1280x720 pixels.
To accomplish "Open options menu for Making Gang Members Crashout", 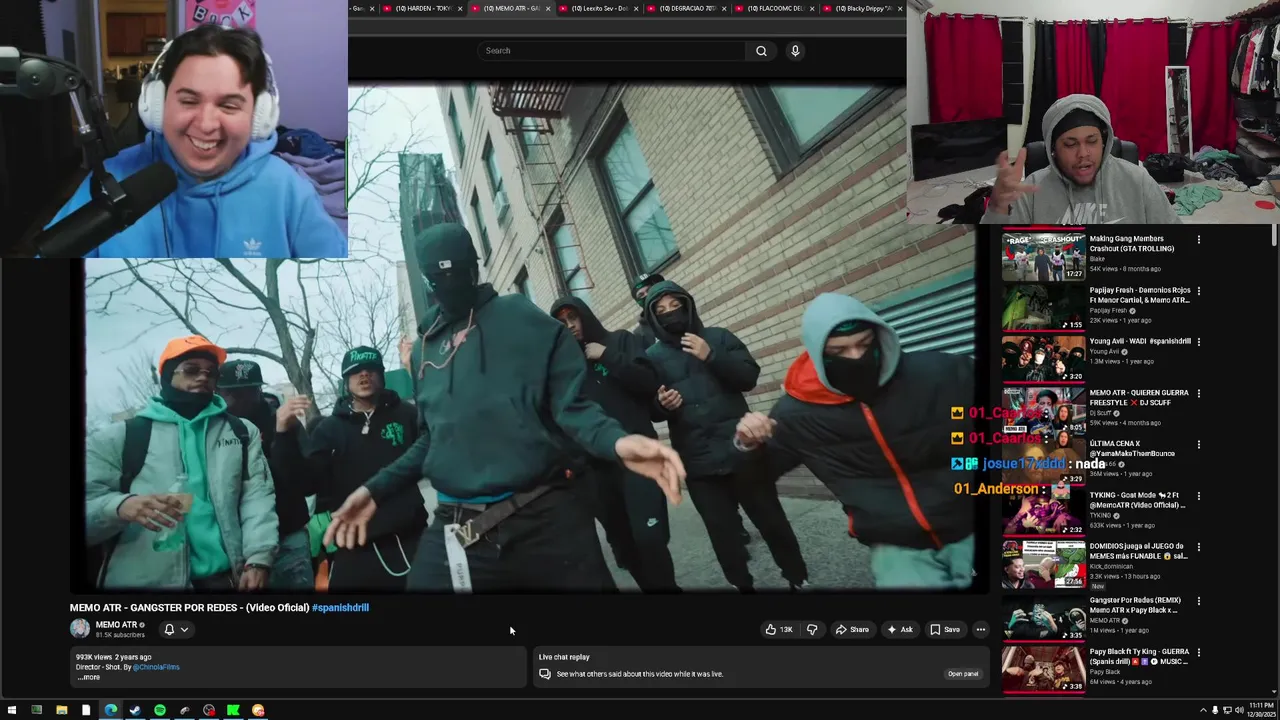I will [x=1199, y=239].
